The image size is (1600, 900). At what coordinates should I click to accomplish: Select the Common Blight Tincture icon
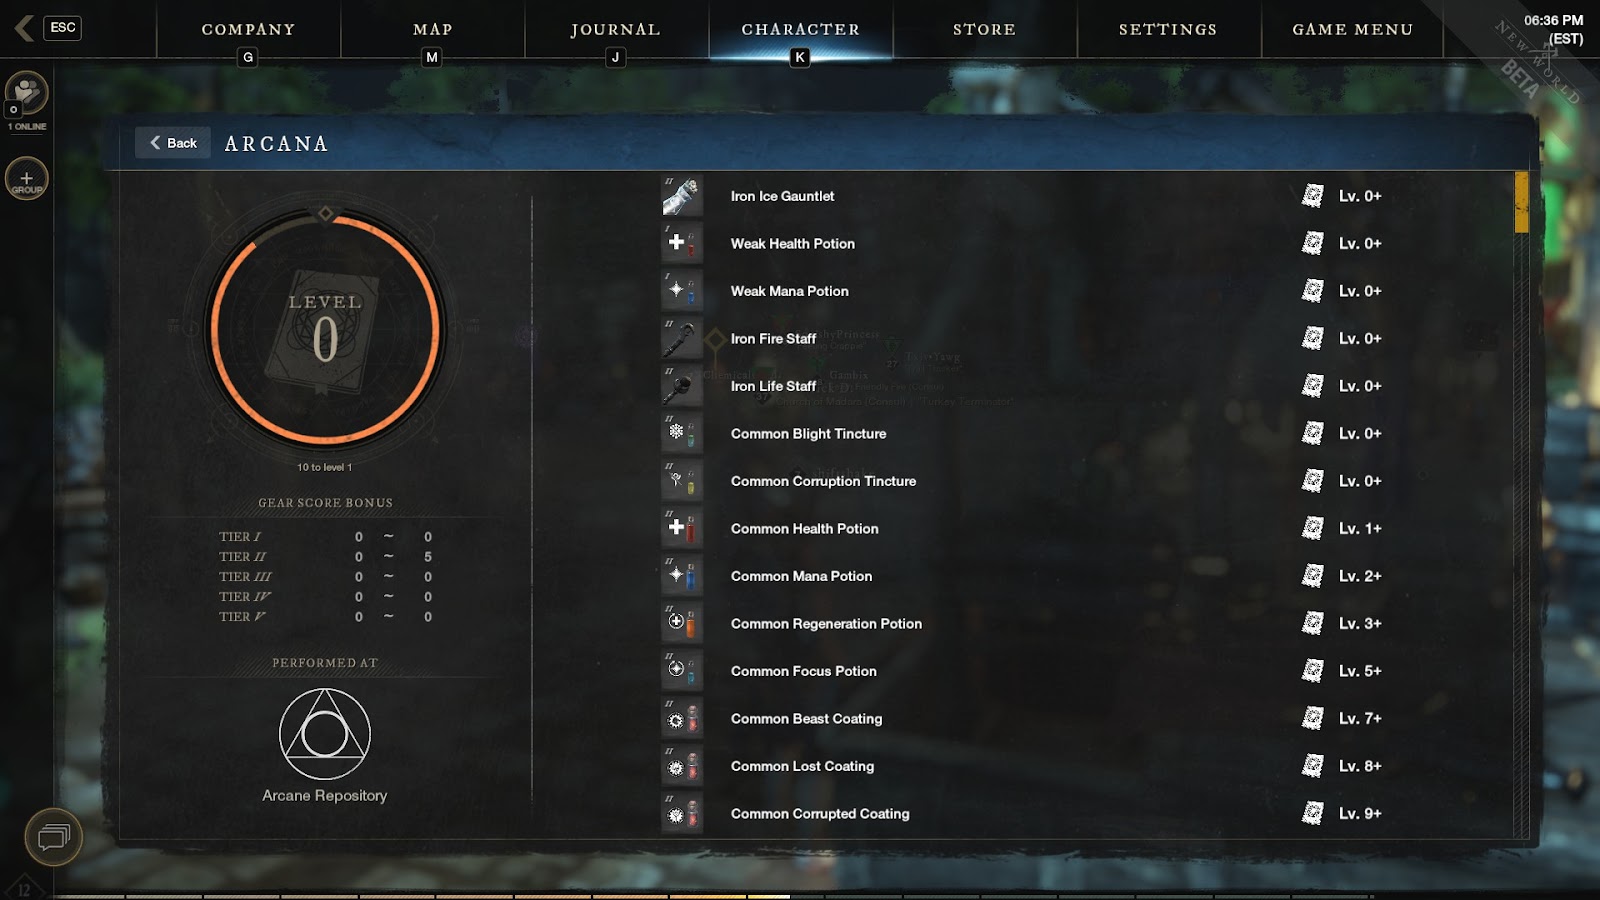coord(682,433)
